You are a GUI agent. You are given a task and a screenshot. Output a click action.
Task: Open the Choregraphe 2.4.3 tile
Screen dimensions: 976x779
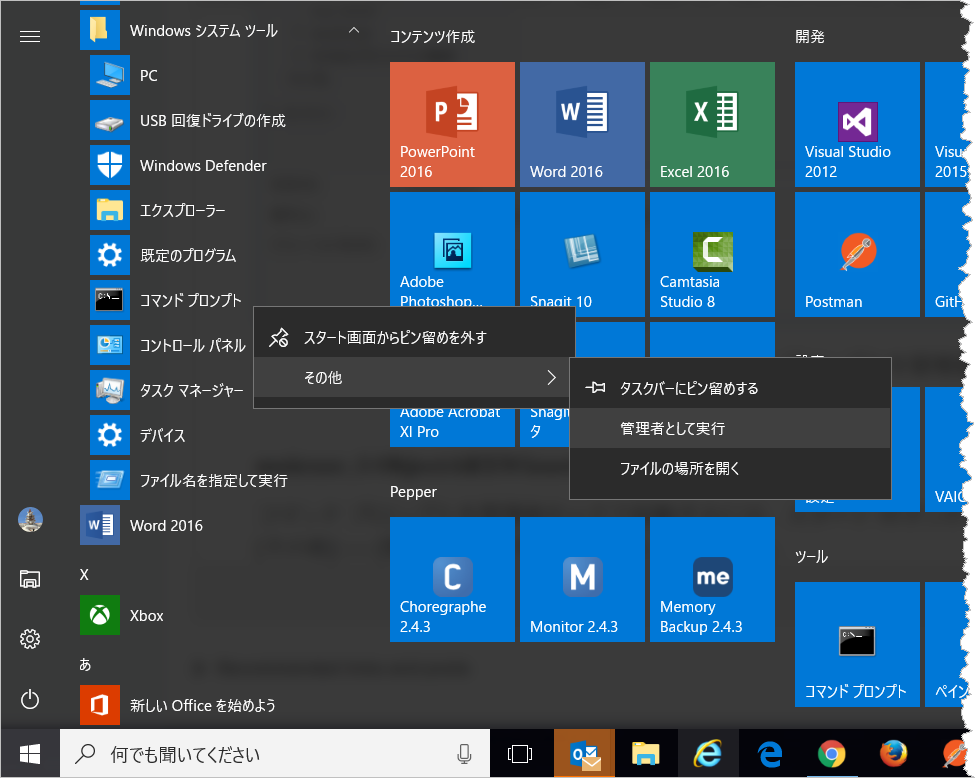pyautogui.click(x=452, y=579)
